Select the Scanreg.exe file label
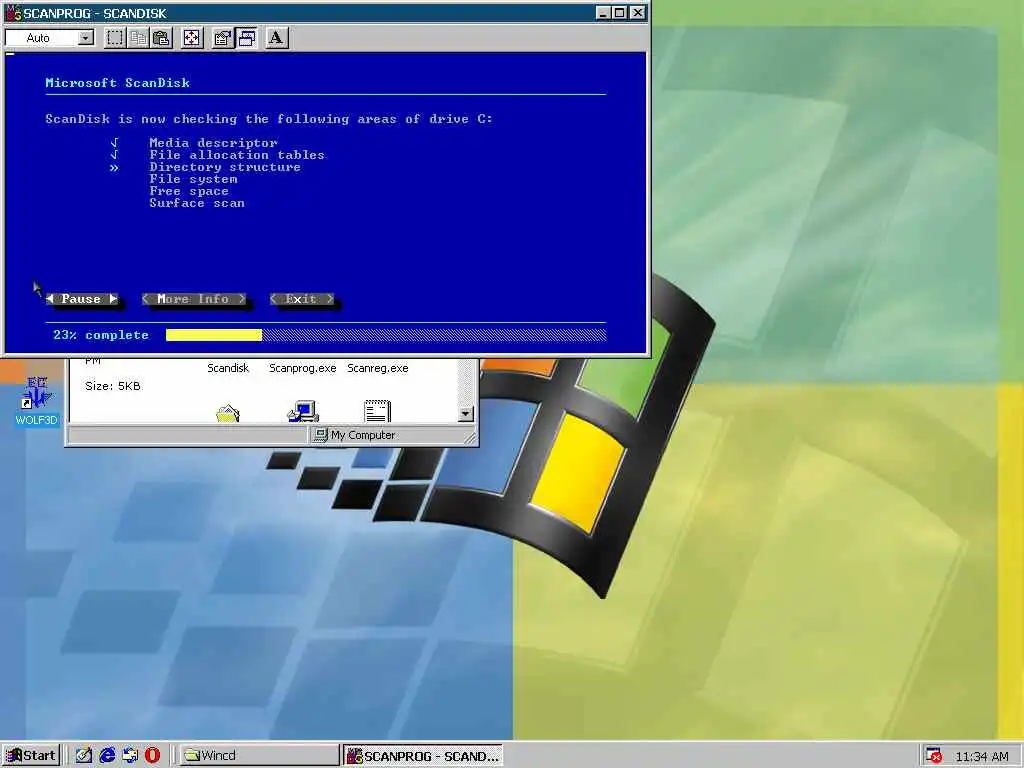The height and width of the screenshot is (768, 1024). tap(377, 368)
